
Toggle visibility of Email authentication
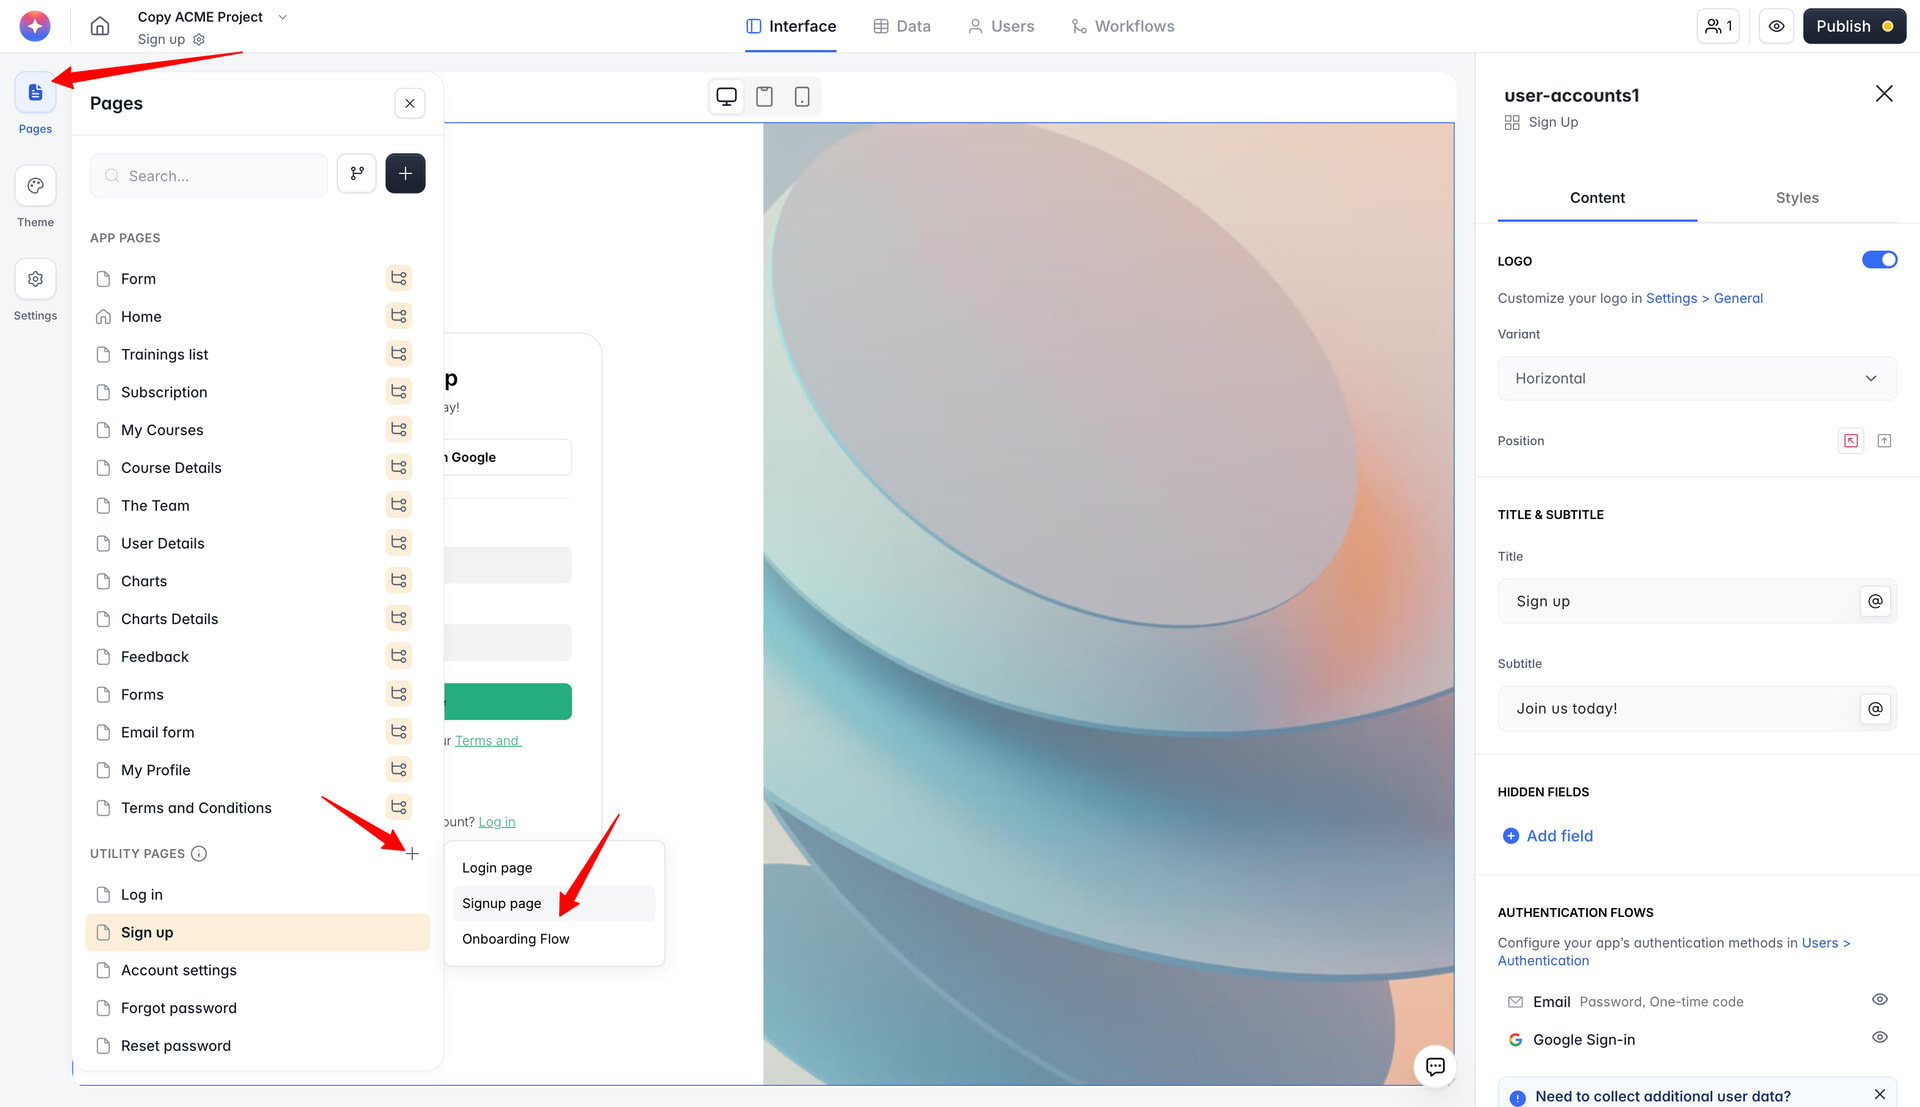point(1879,1000)
